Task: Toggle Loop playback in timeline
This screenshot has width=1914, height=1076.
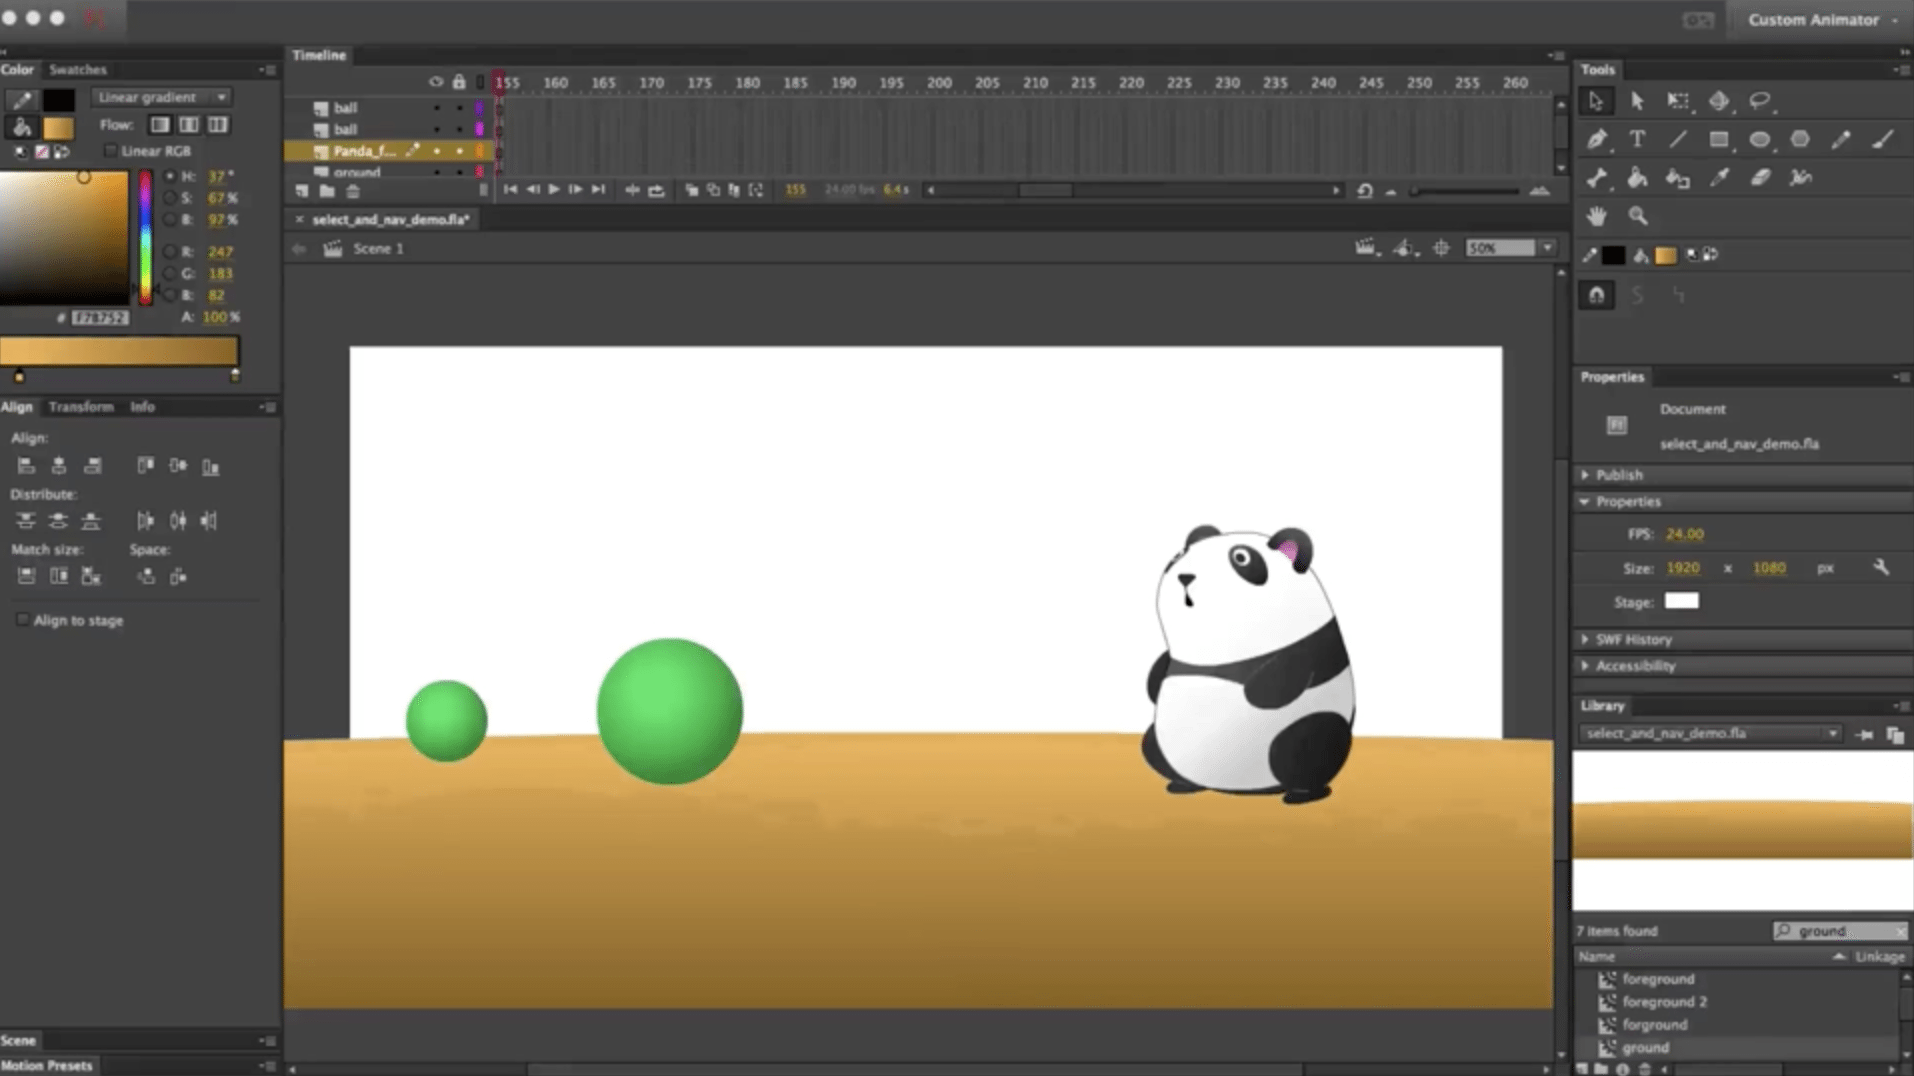Action: (x=656, y=190)
